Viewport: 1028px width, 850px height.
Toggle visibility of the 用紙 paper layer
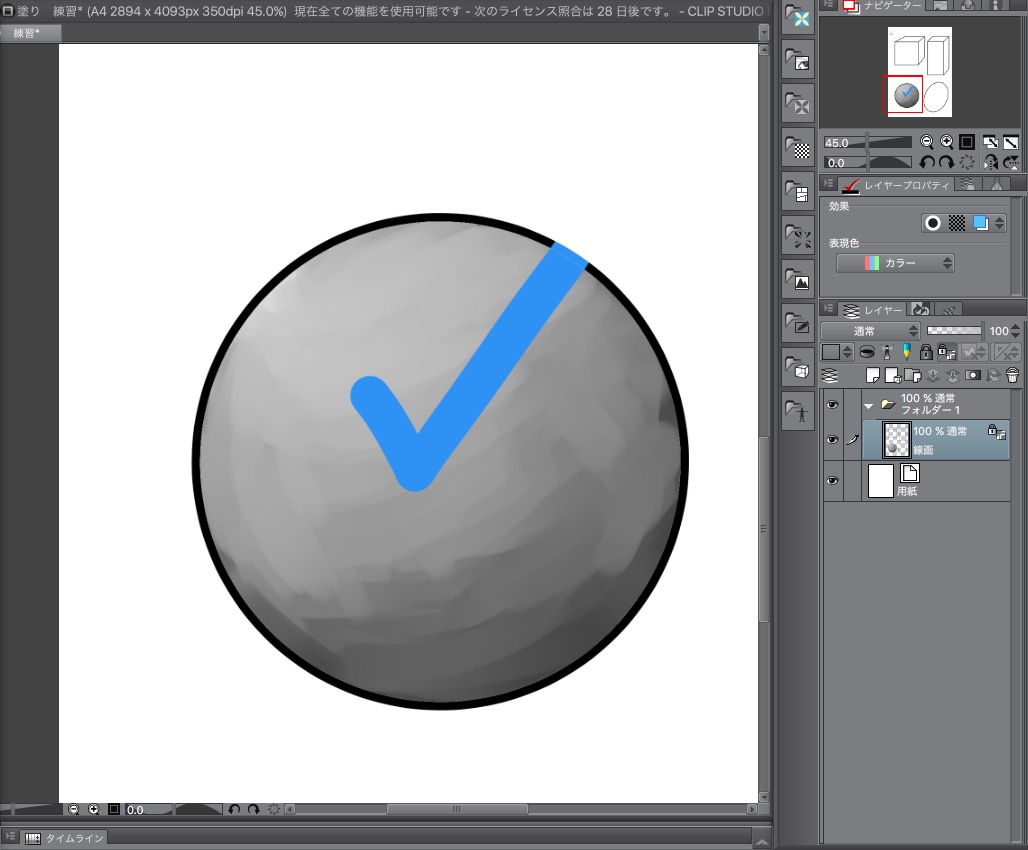[832, 481]
